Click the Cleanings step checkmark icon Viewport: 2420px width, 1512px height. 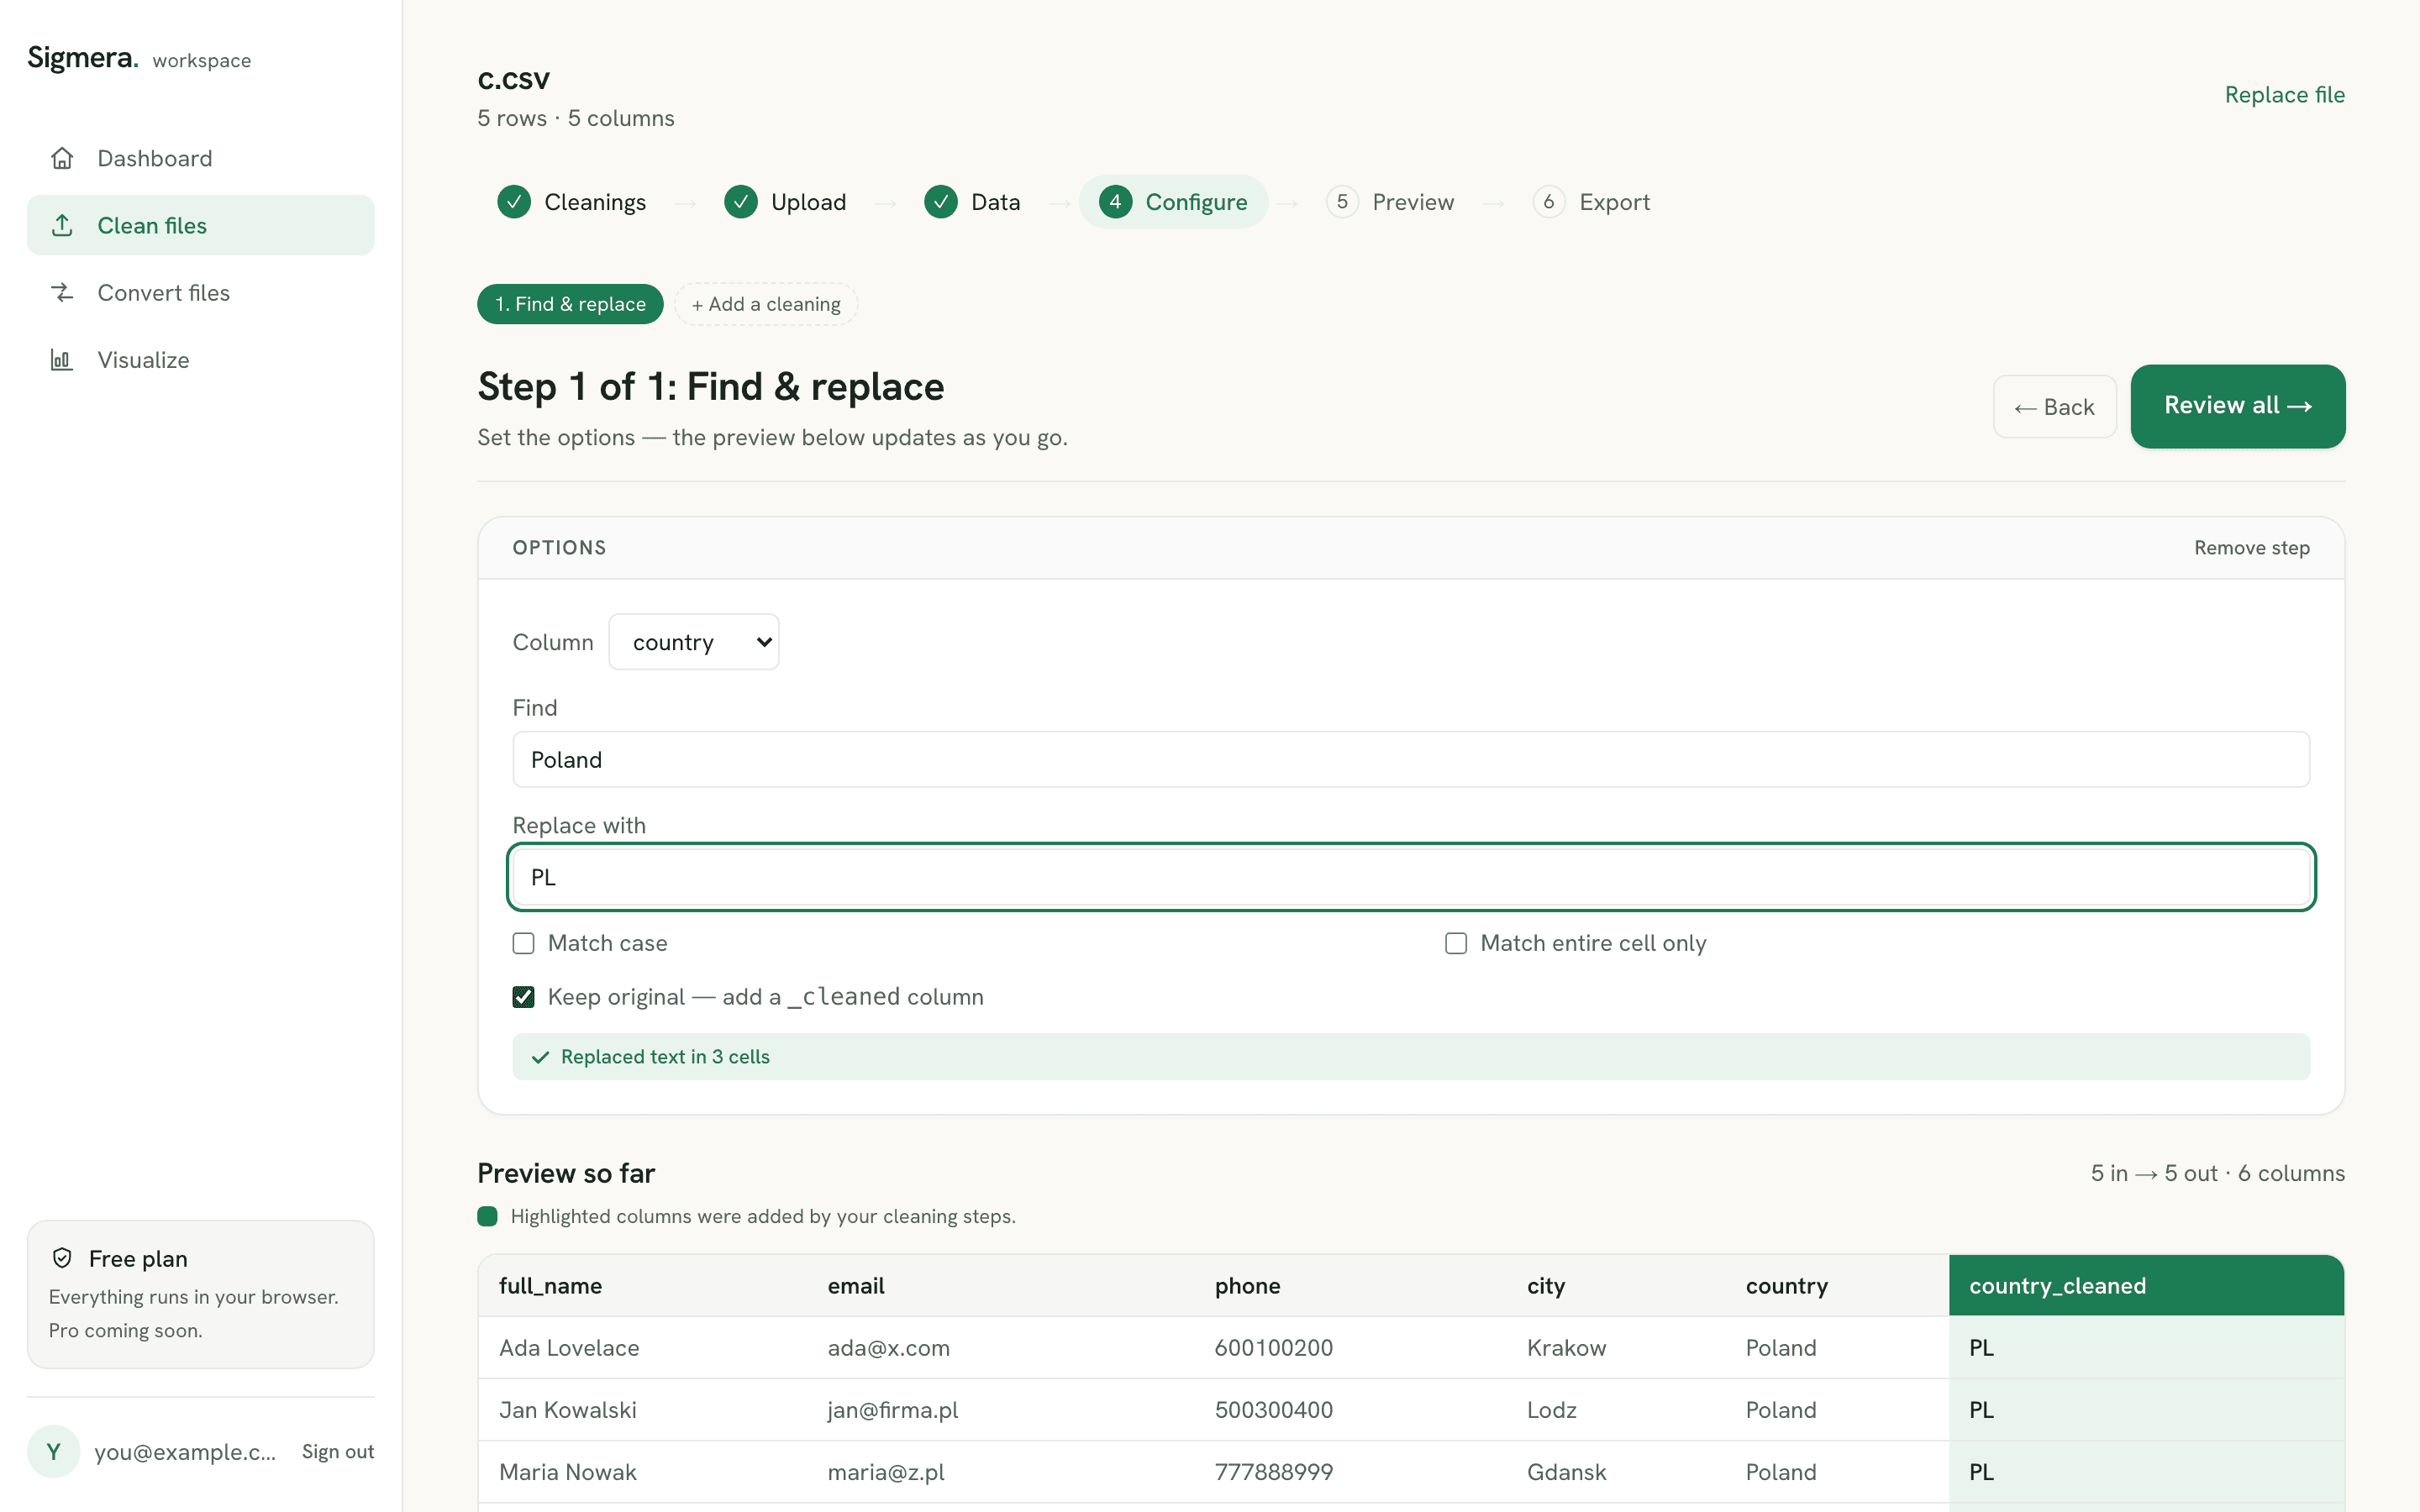tap(514, 202)
